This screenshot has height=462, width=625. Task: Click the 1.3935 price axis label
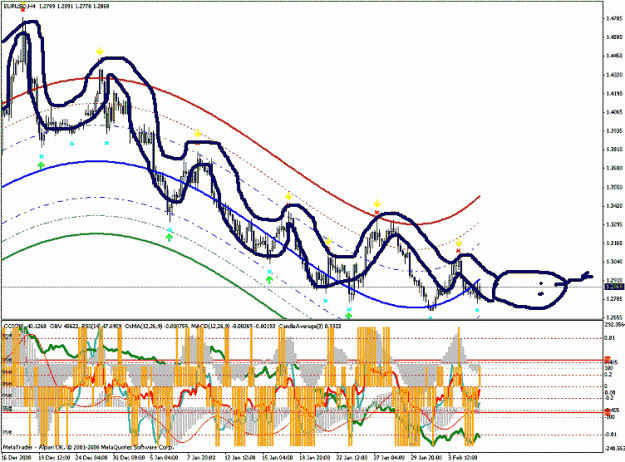[614, 131]
